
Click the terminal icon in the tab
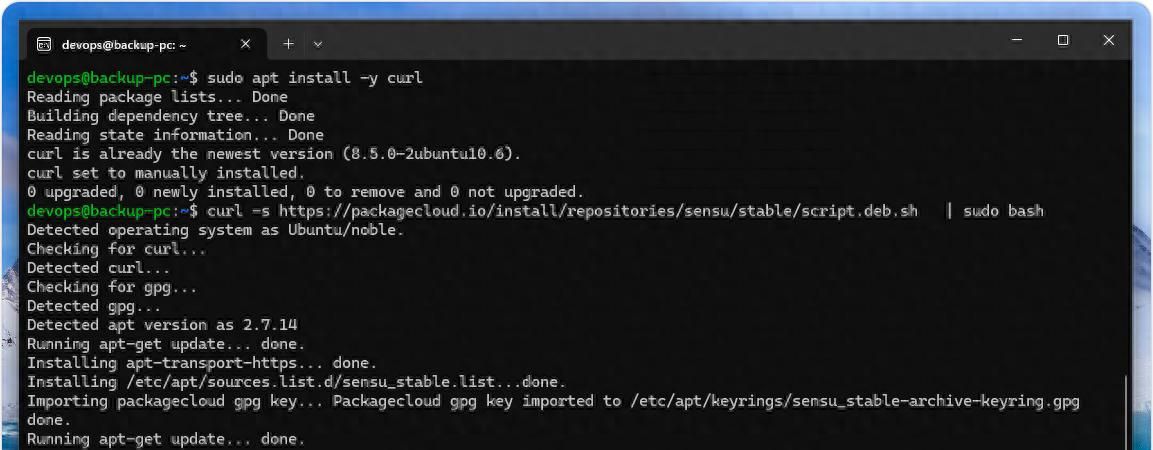44,44
